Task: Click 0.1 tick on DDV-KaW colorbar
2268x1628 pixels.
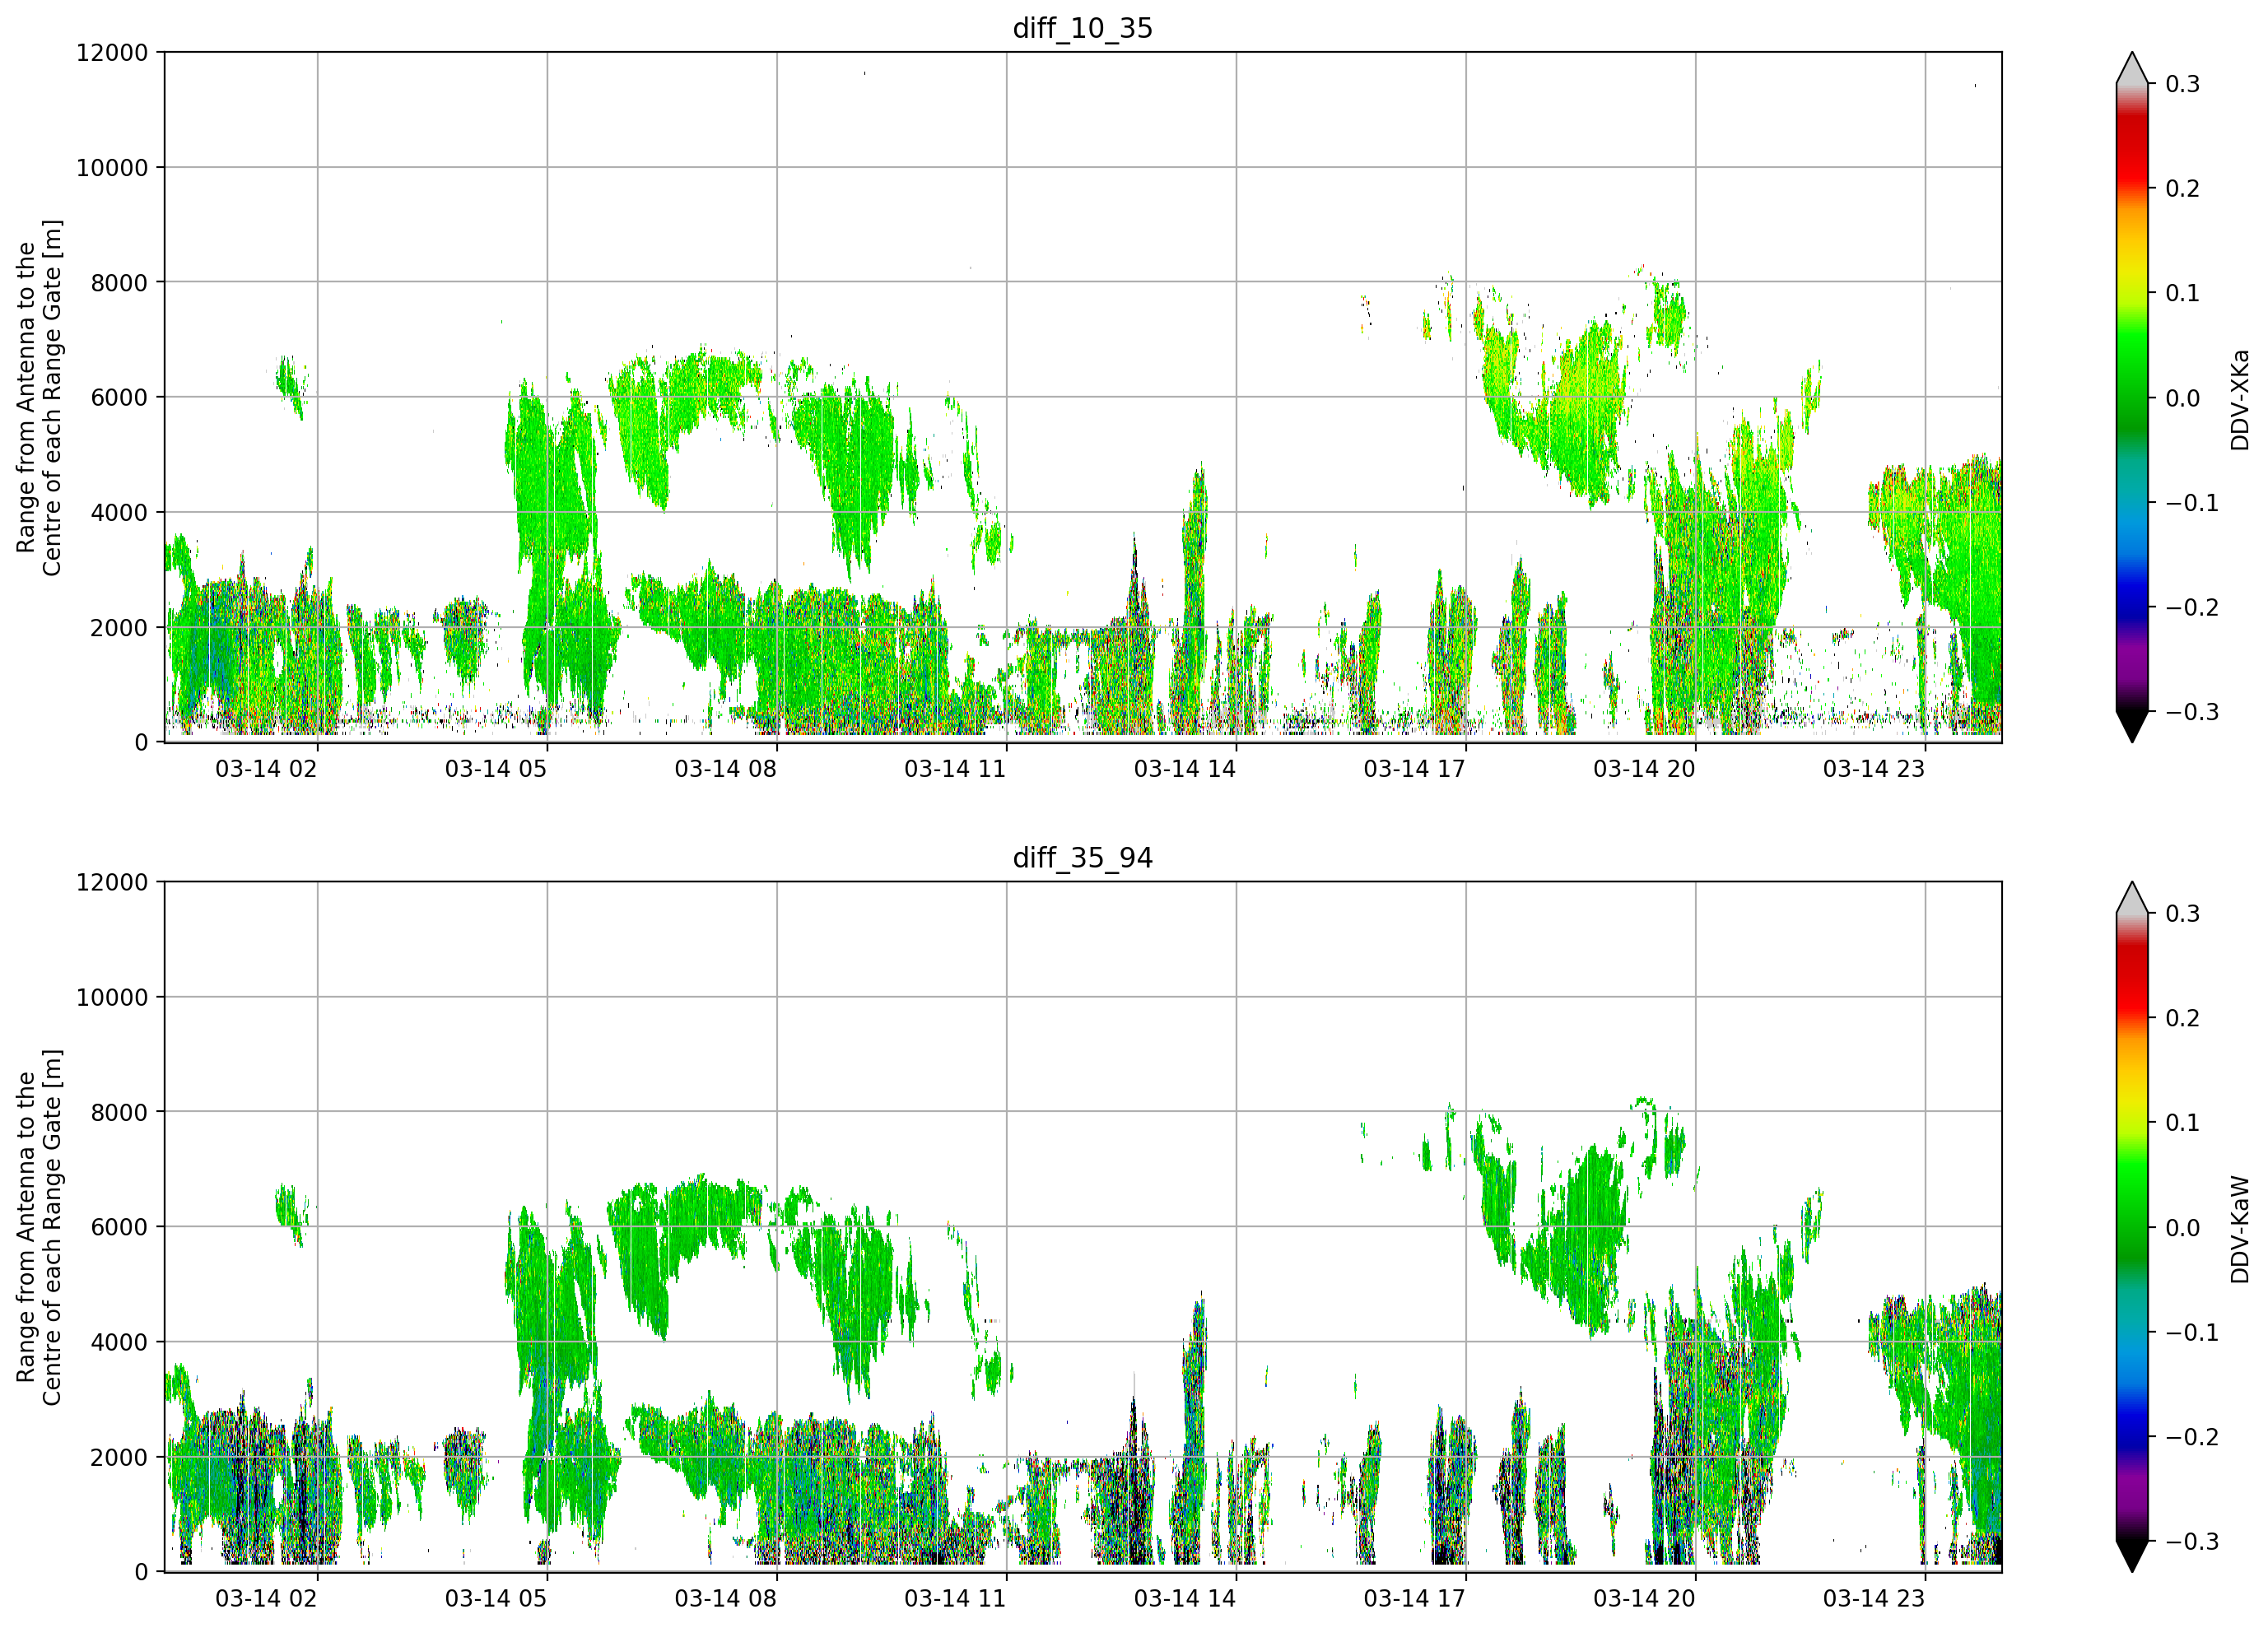Action: (x=2182, y=1123)
